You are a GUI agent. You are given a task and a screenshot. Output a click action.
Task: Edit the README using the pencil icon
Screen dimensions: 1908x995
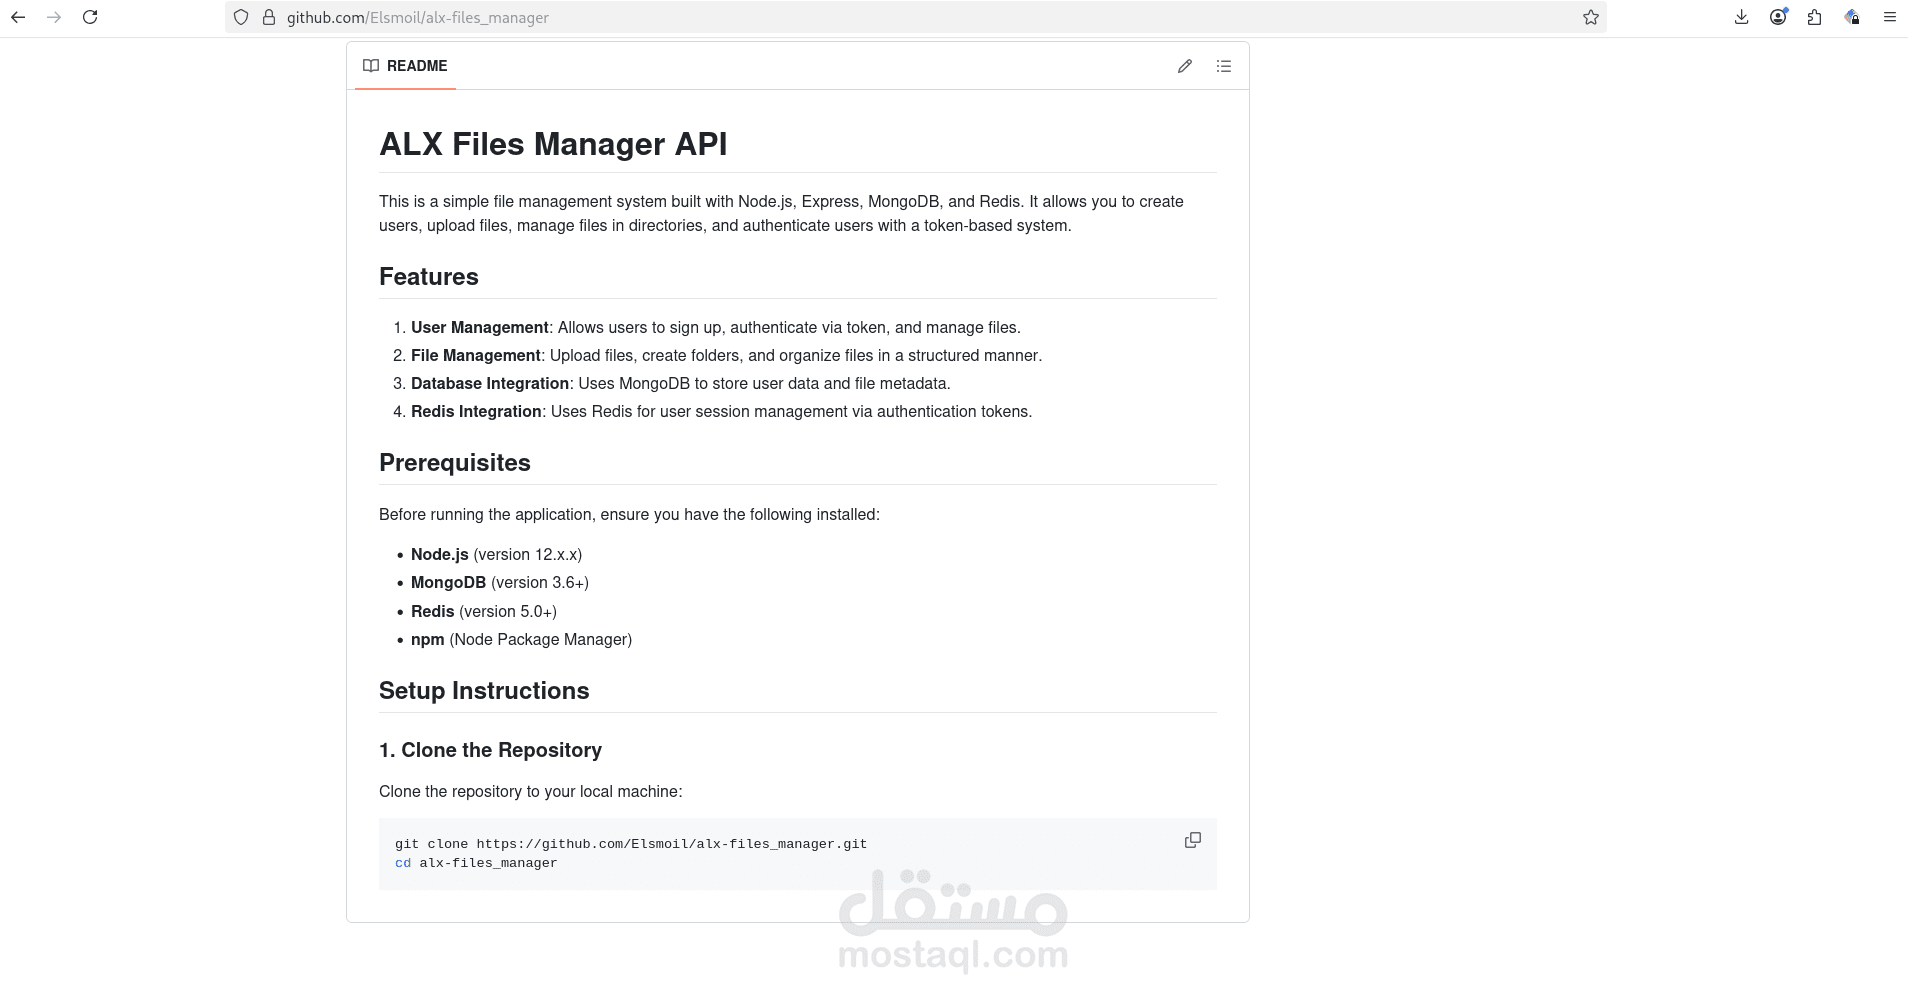pyautogui.click(x=1185, y=65)
